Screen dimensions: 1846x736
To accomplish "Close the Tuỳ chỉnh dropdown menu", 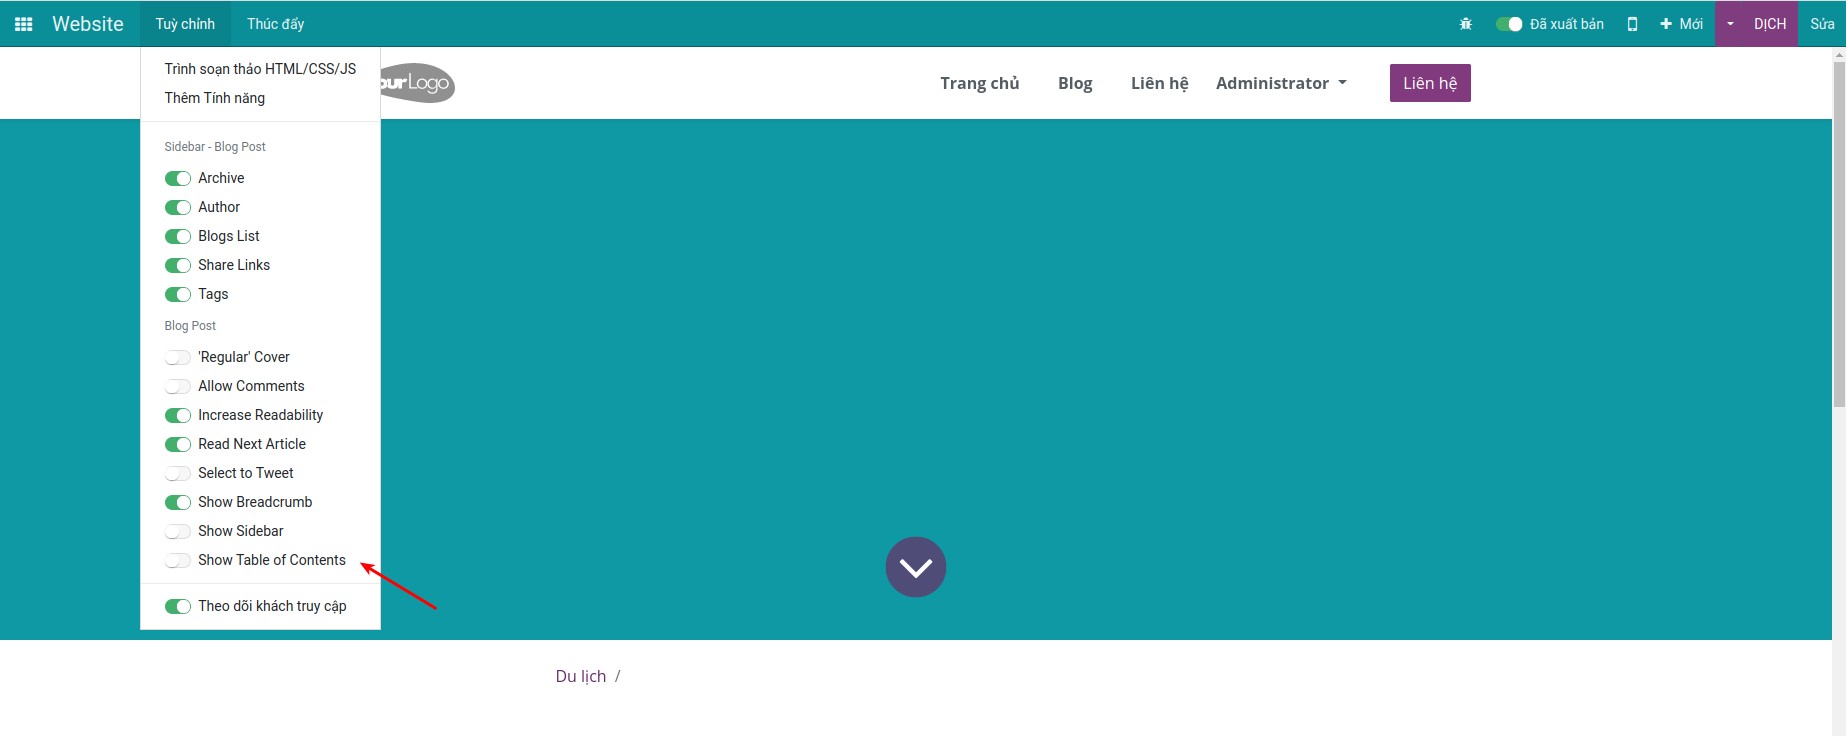I will pos(185,24).
